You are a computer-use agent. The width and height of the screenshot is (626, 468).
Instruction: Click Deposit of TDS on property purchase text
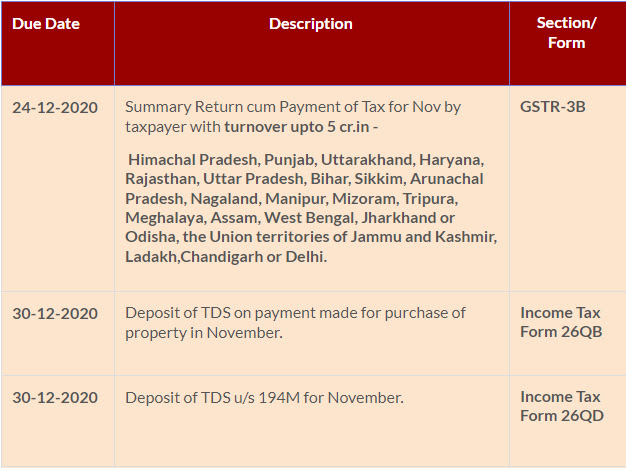[295, 323]
